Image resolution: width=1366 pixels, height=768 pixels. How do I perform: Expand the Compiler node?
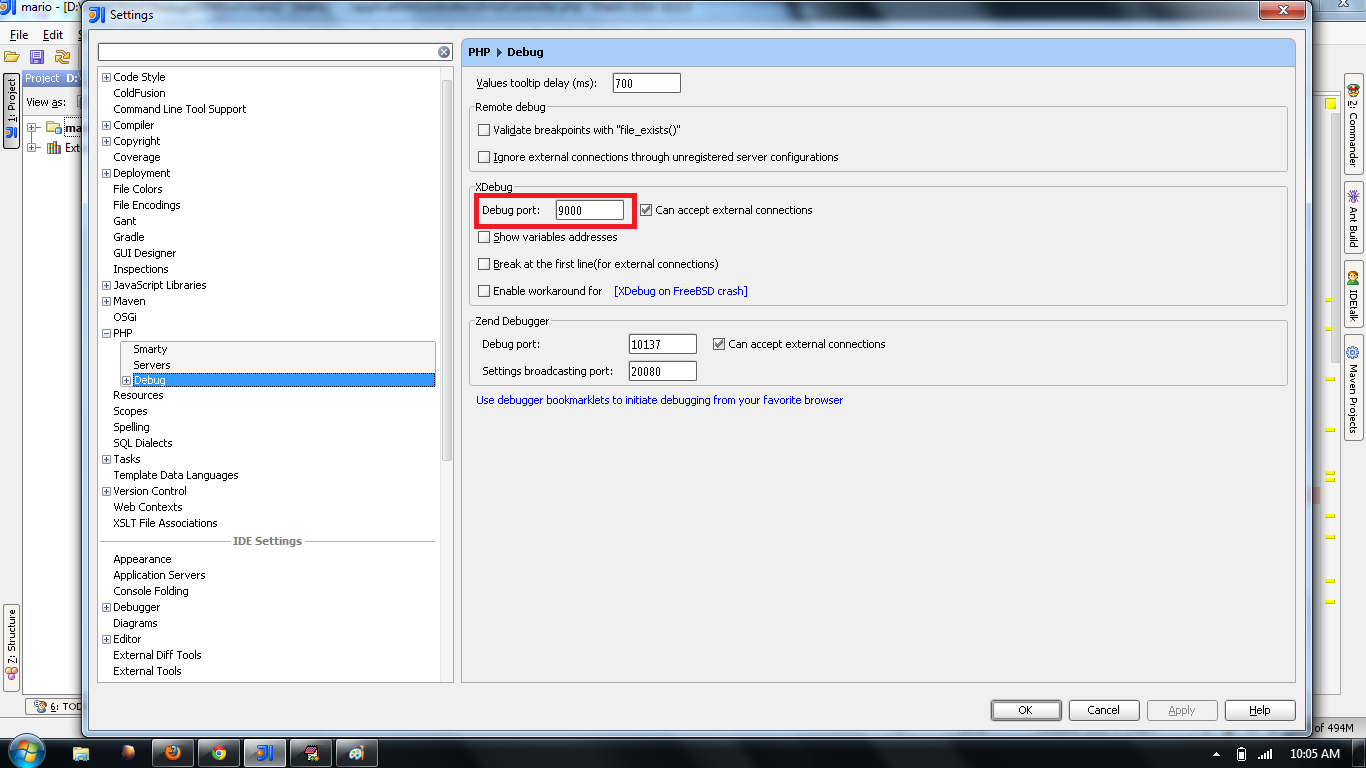click(x=106, y=125)
